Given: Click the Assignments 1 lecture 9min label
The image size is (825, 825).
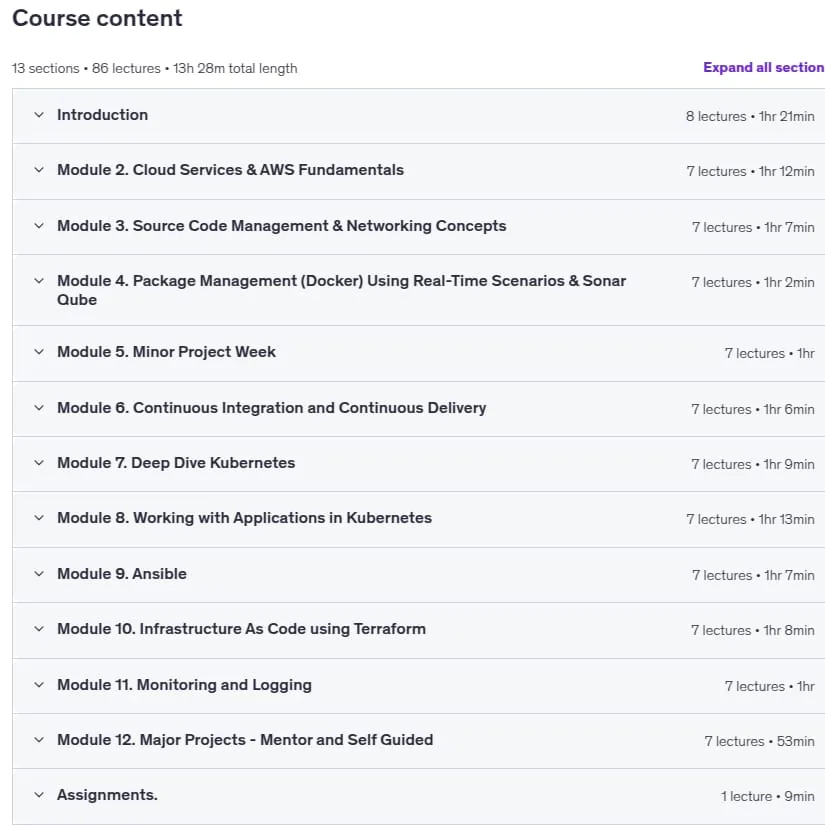Looking at the screenshot, I should [768, 796].
